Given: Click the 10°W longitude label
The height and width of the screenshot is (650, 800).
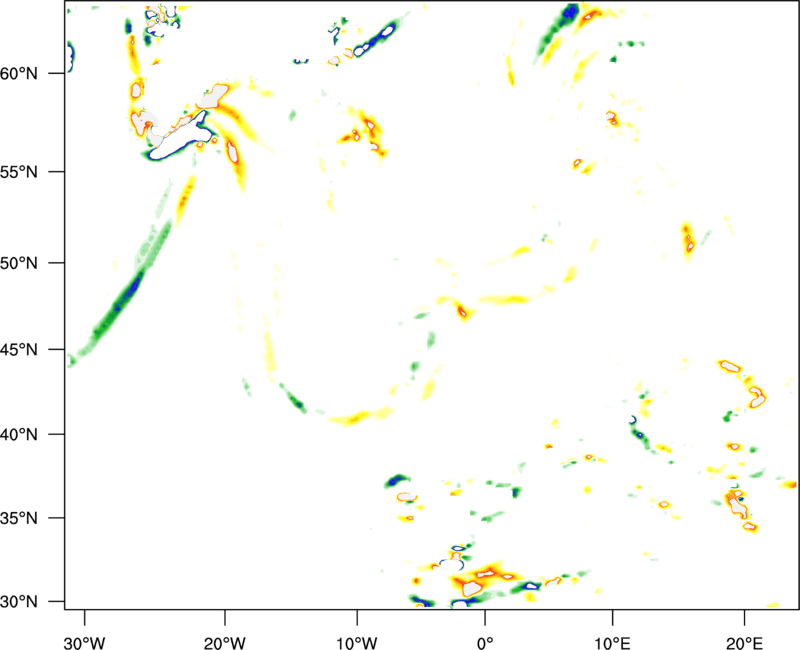Looking at the screenshot, I should tap(357, 643).
